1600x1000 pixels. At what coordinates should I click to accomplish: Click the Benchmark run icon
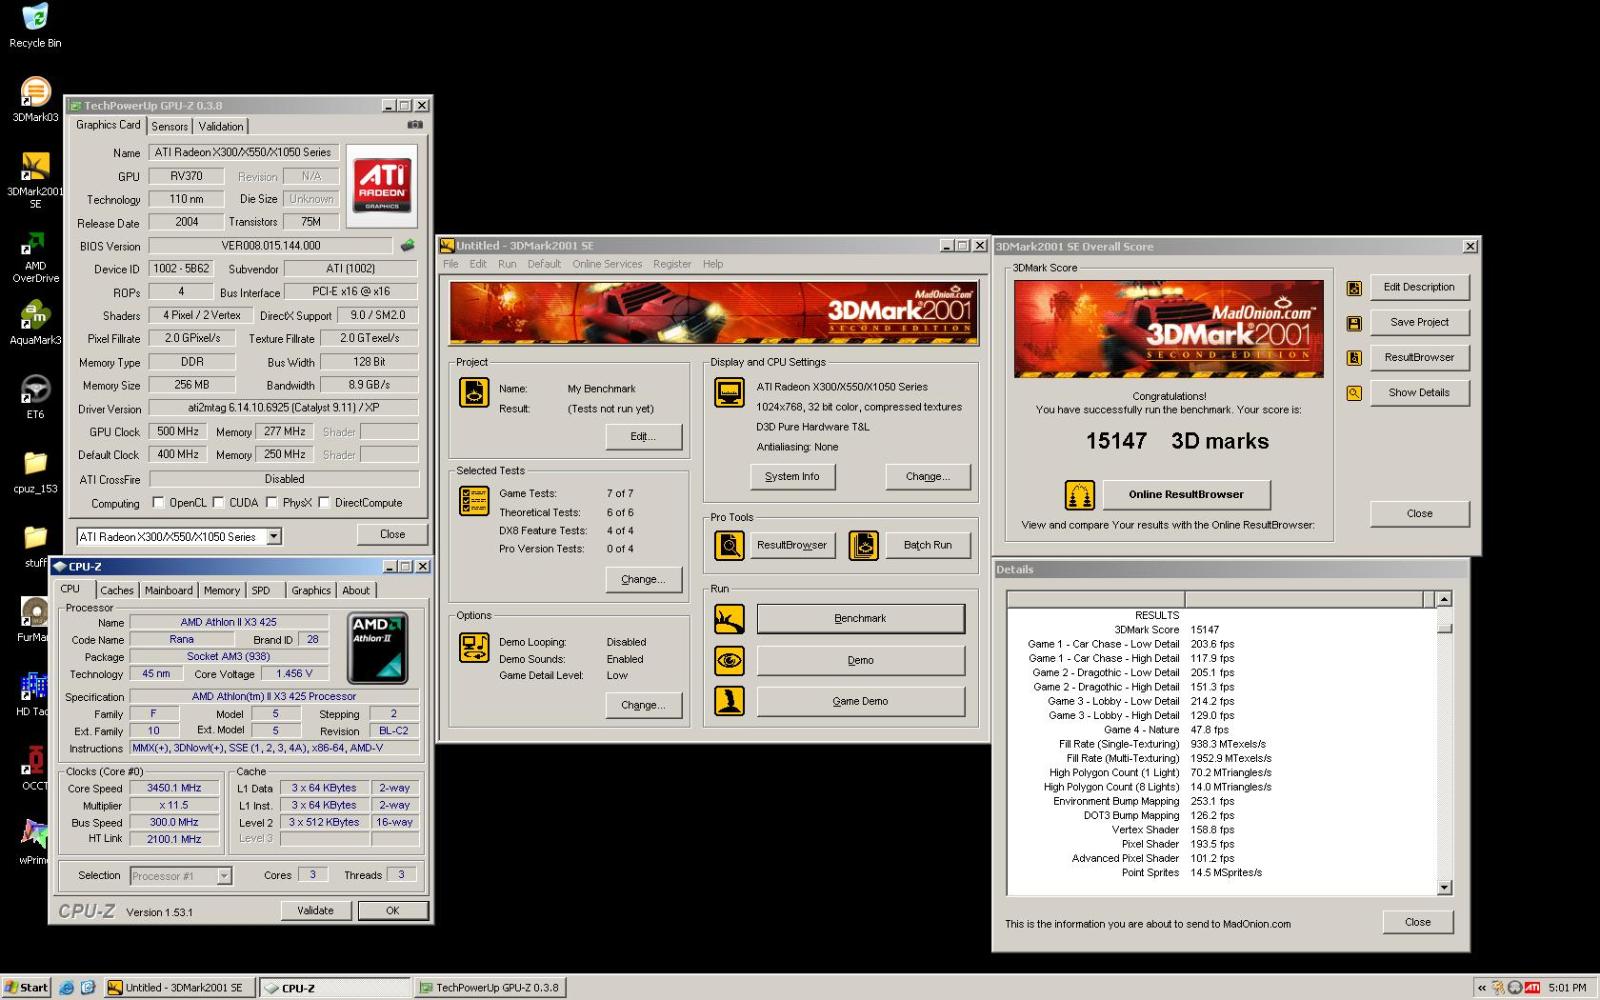(x=729, y=619)
